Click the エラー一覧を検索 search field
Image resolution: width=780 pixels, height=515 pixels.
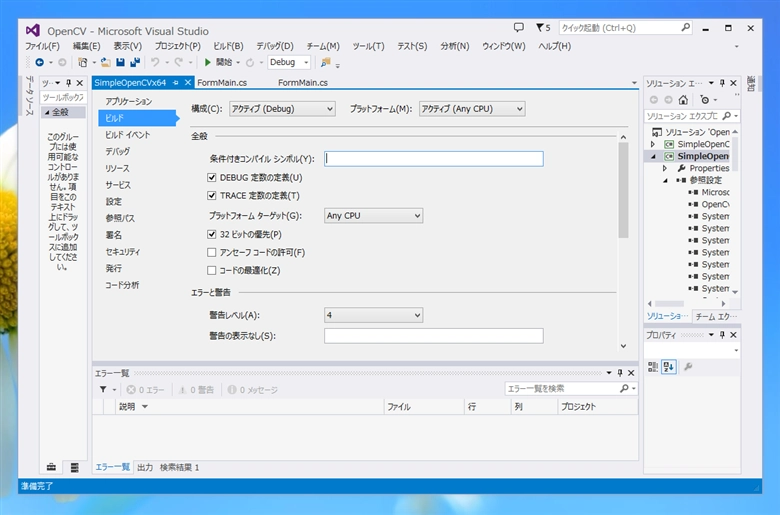pyautogui.click(x=562, y=389)
